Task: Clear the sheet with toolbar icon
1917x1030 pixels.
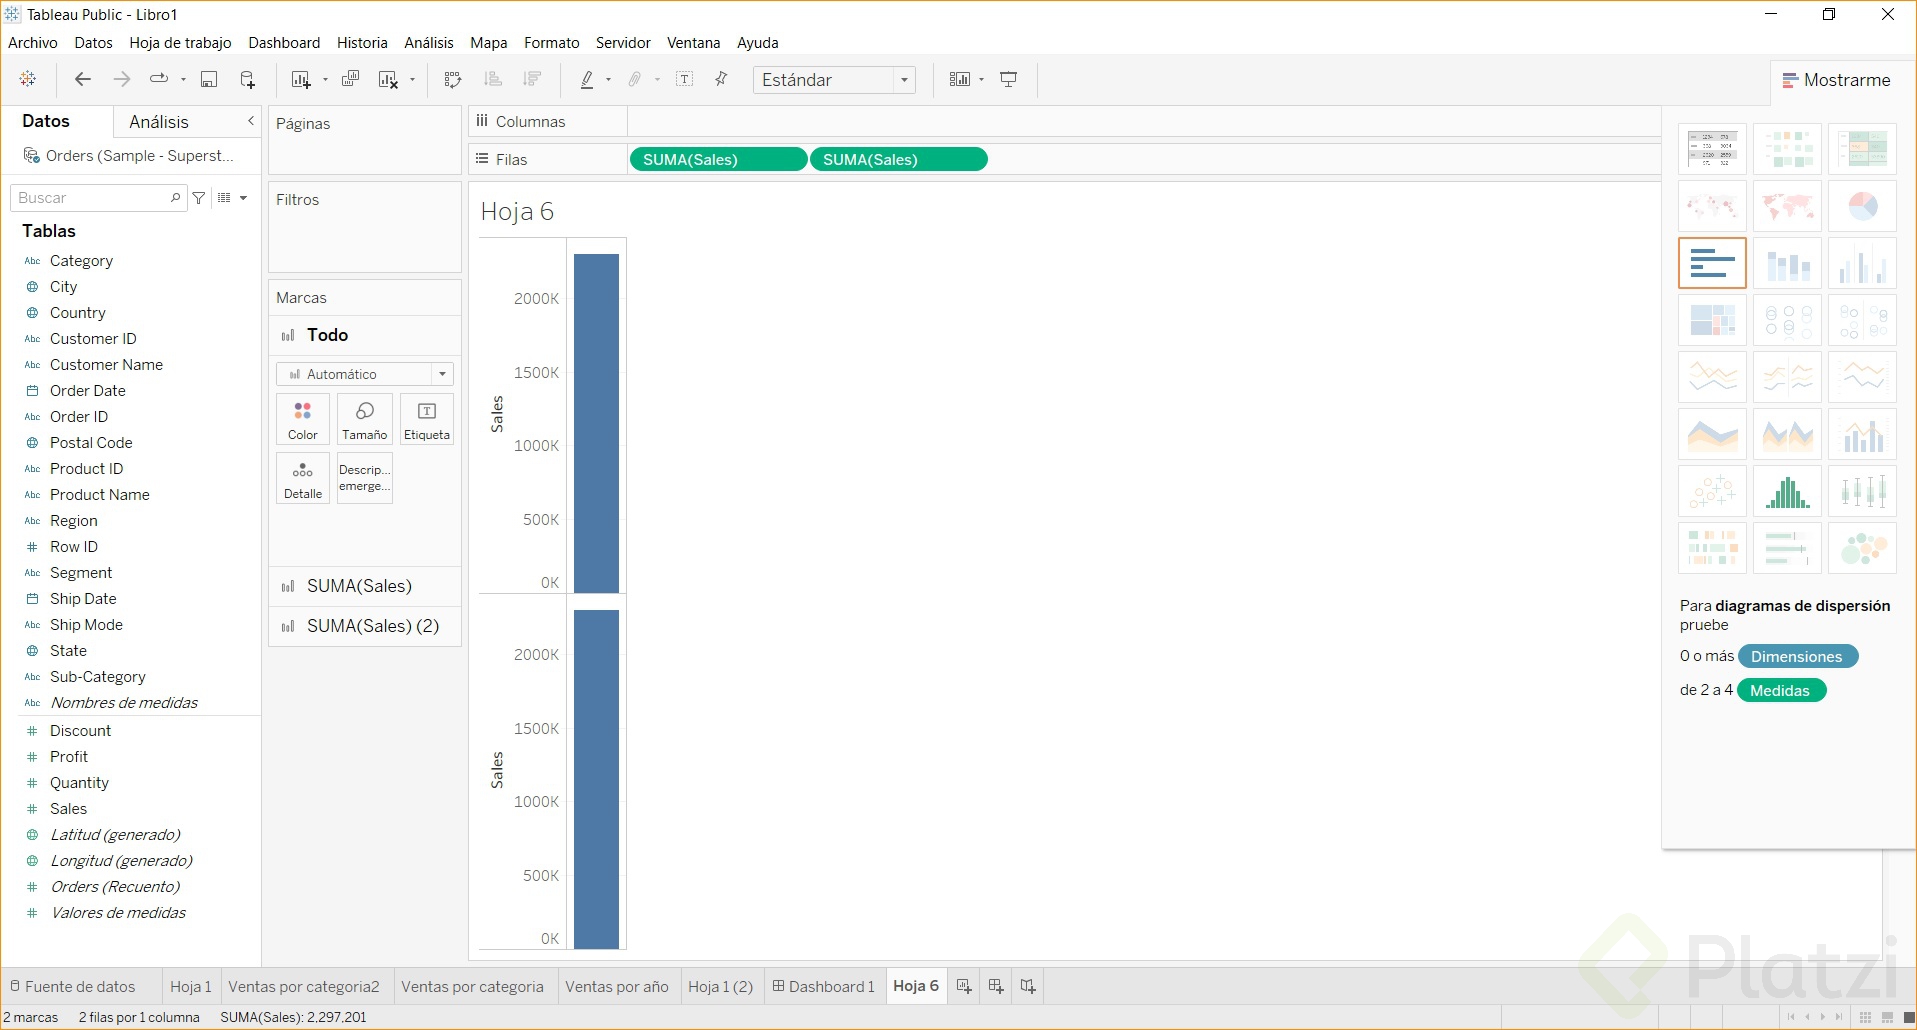Action: [389, 80]
